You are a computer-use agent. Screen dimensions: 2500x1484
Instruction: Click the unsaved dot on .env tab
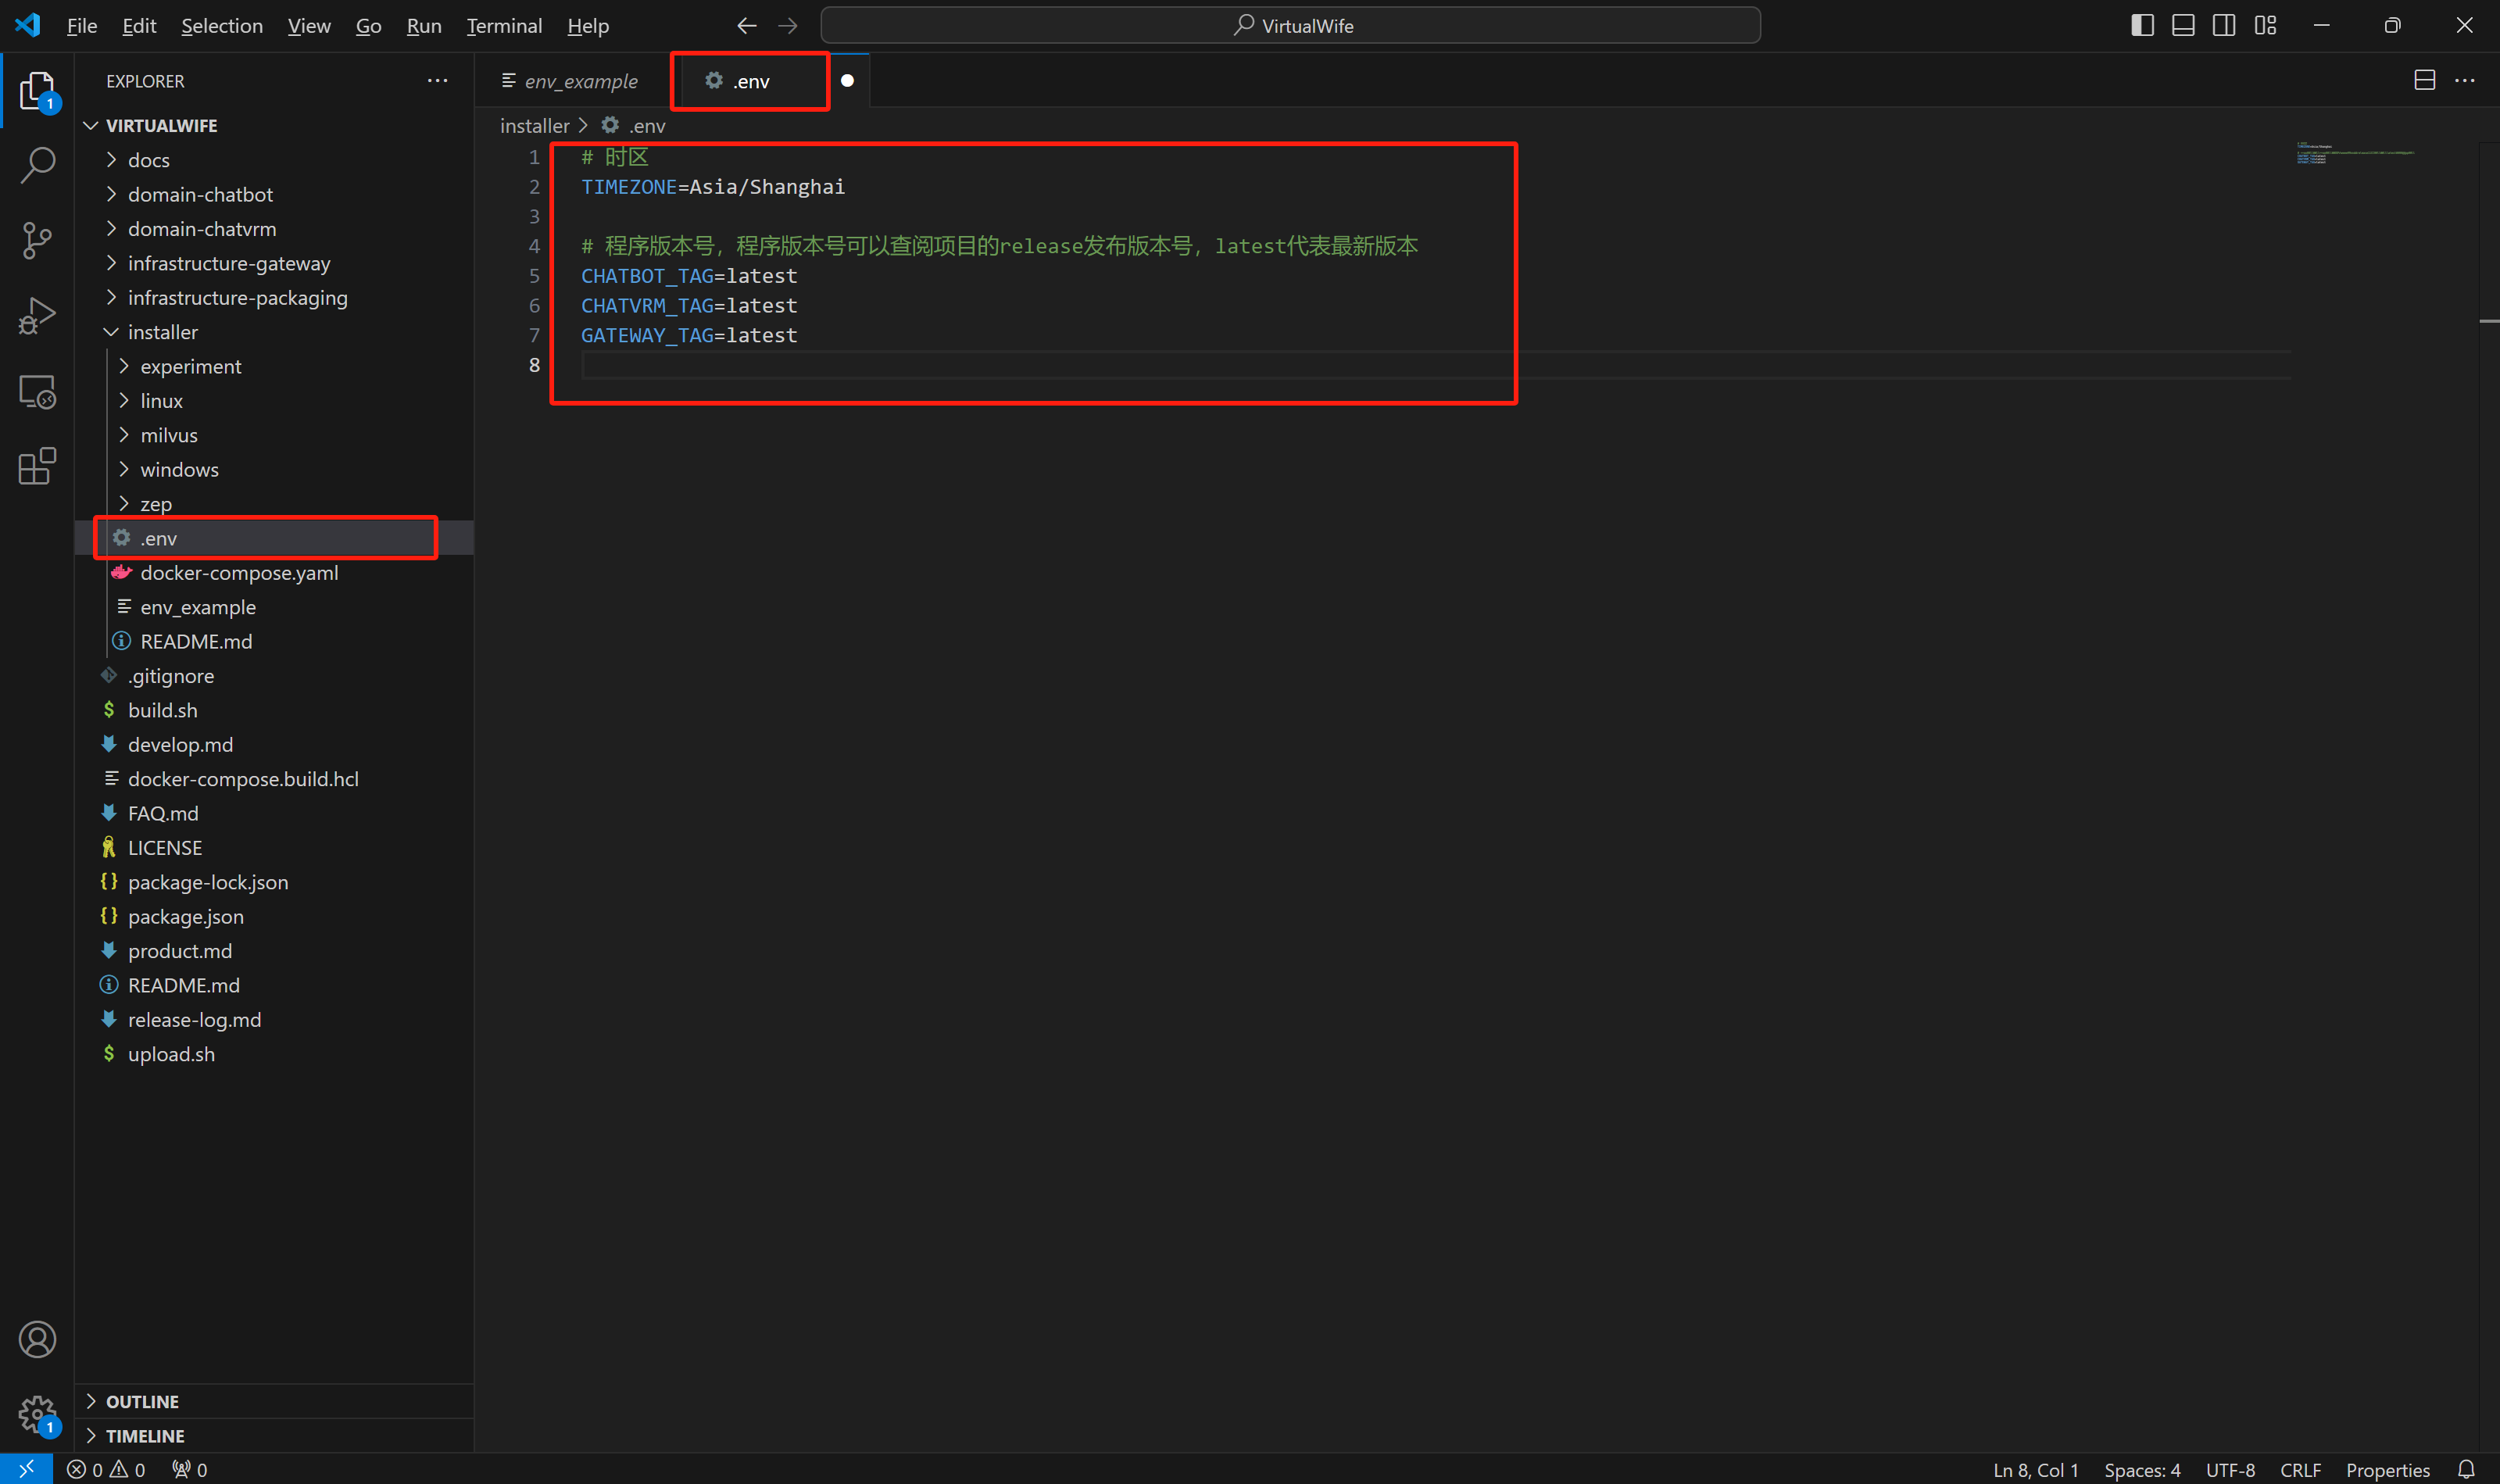pos(847,80)
